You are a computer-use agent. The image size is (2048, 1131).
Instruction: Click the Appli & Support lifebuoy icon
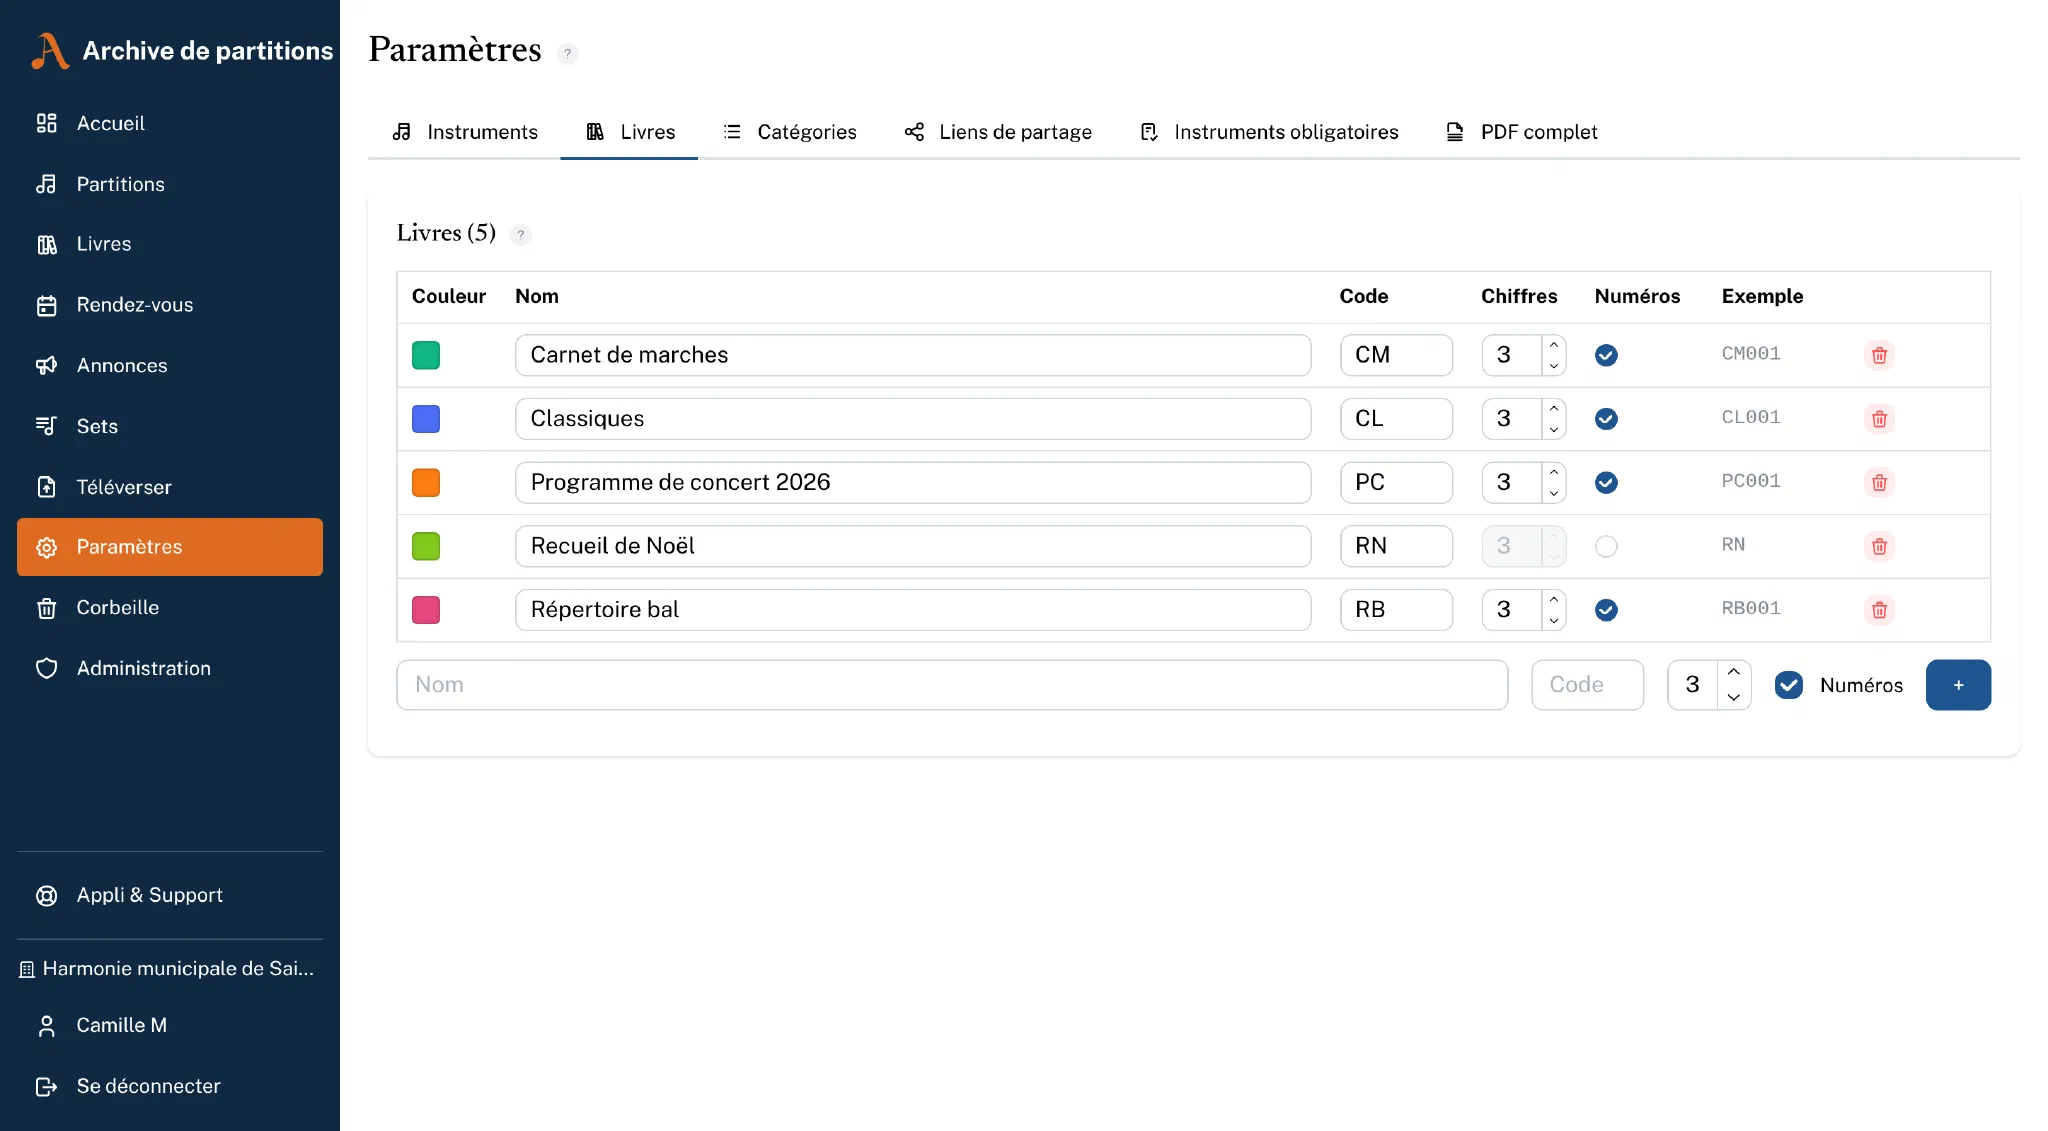click(46, 895)
